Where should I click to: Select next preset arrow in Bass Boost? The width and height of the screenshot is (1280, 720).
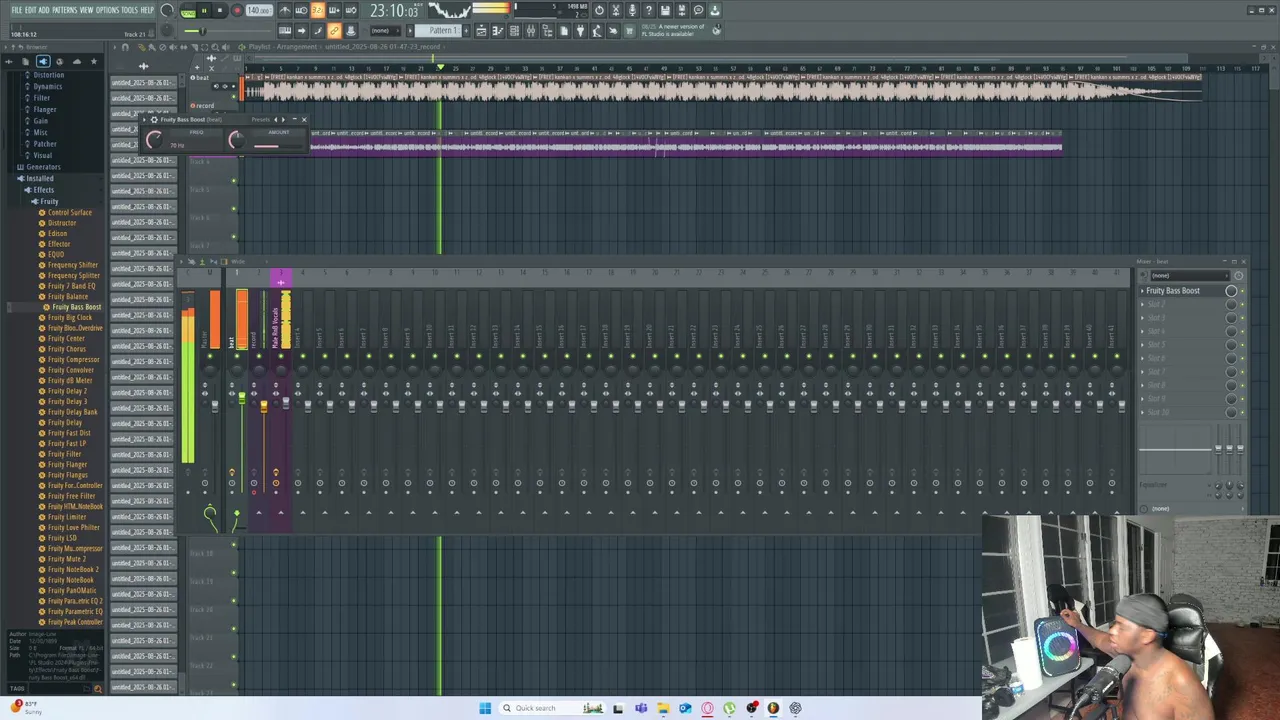tap(283, 120)
